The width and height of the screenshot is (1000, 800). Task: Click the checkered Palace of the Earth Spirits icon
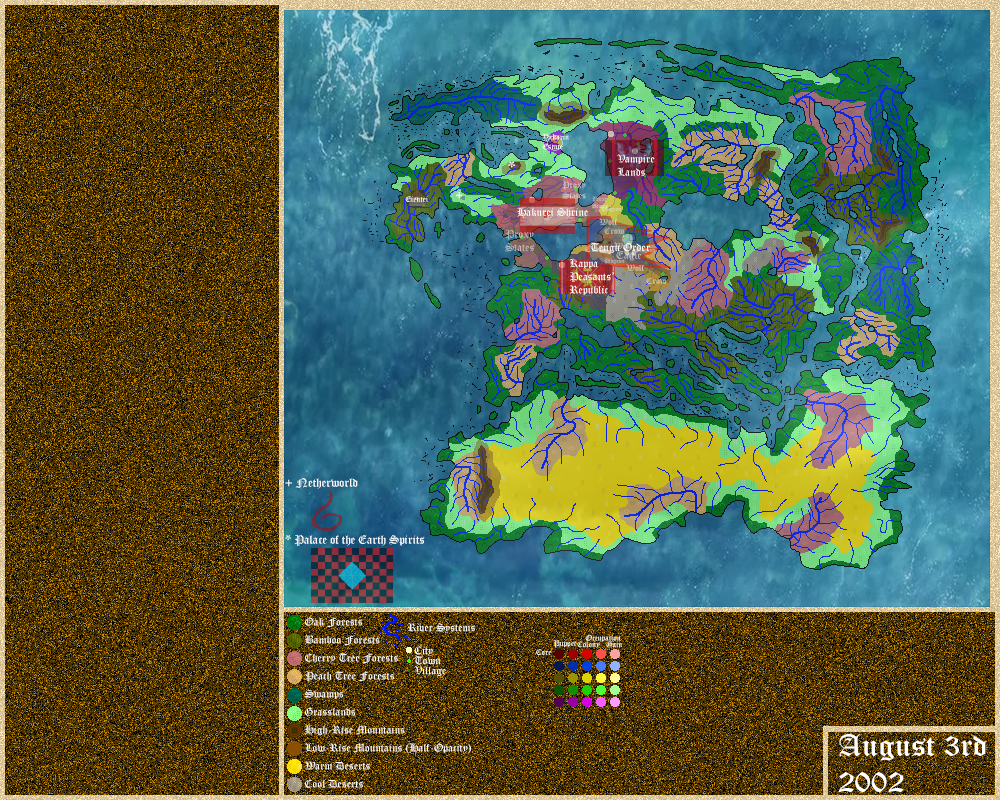click(x=352, y=576)
